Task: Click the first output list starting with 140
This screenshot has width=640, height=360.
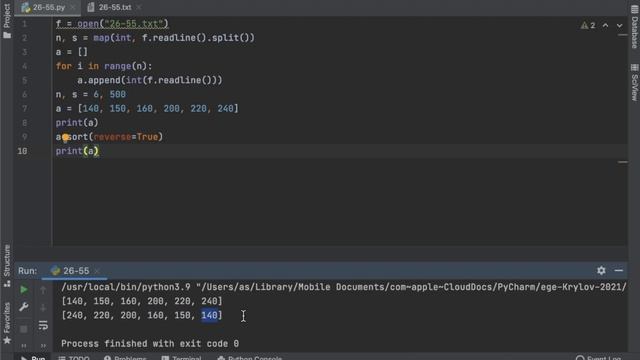Action: (142, 301)
